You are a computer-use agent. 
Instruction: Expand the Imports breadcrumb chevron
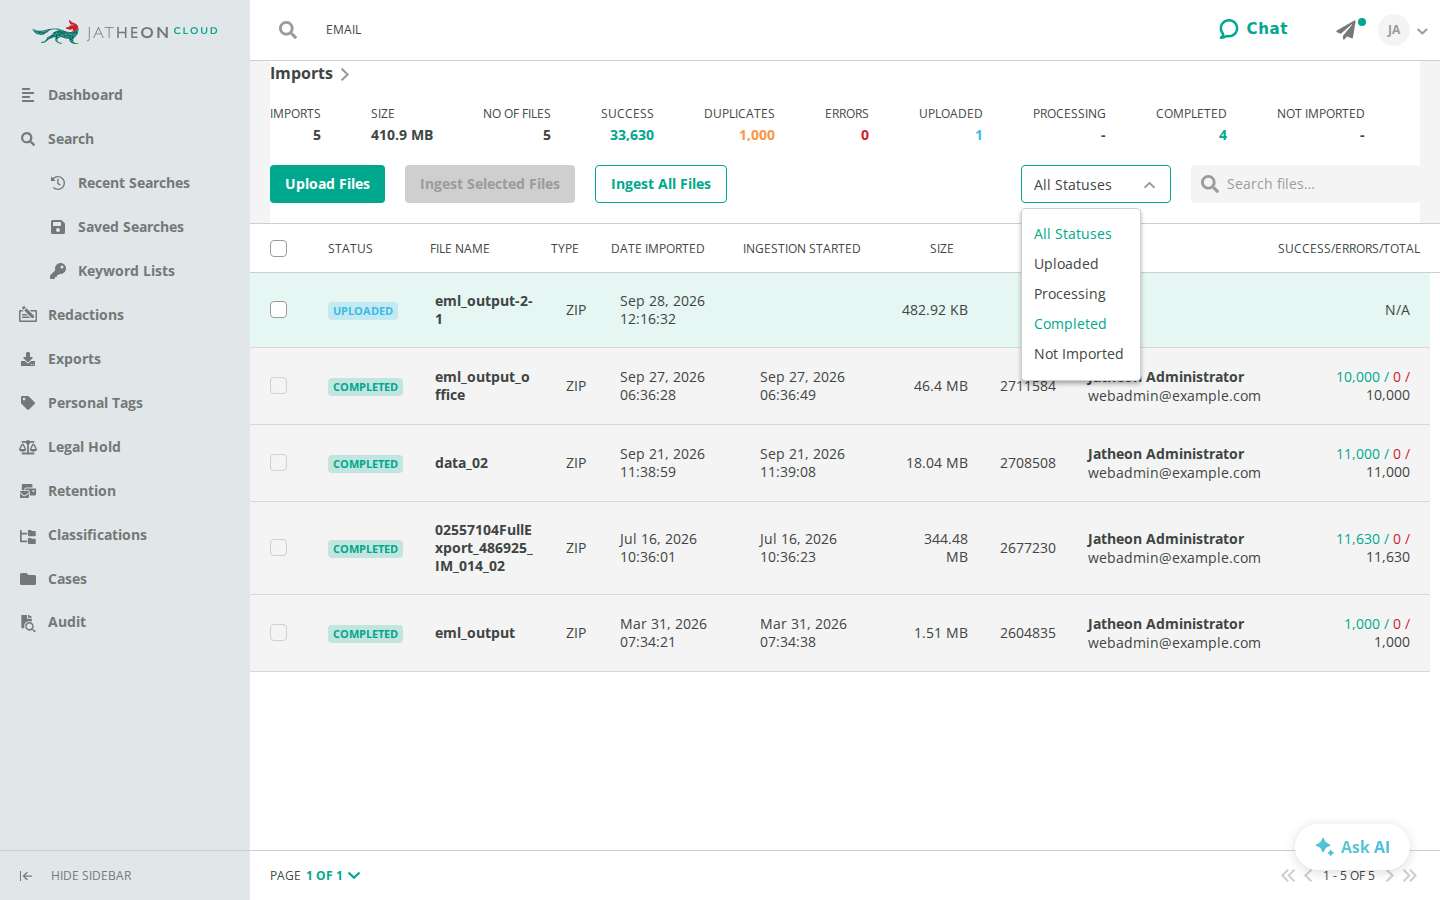[344, 74]
